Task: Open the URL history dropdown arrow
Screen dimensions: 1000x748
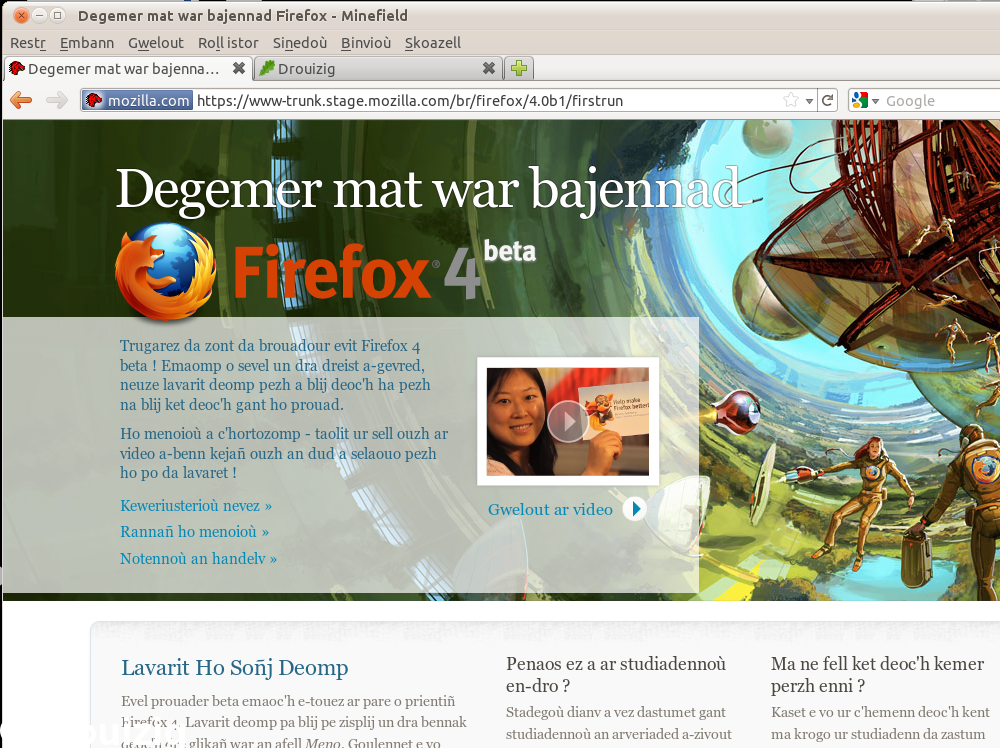Action: point(808,100)
